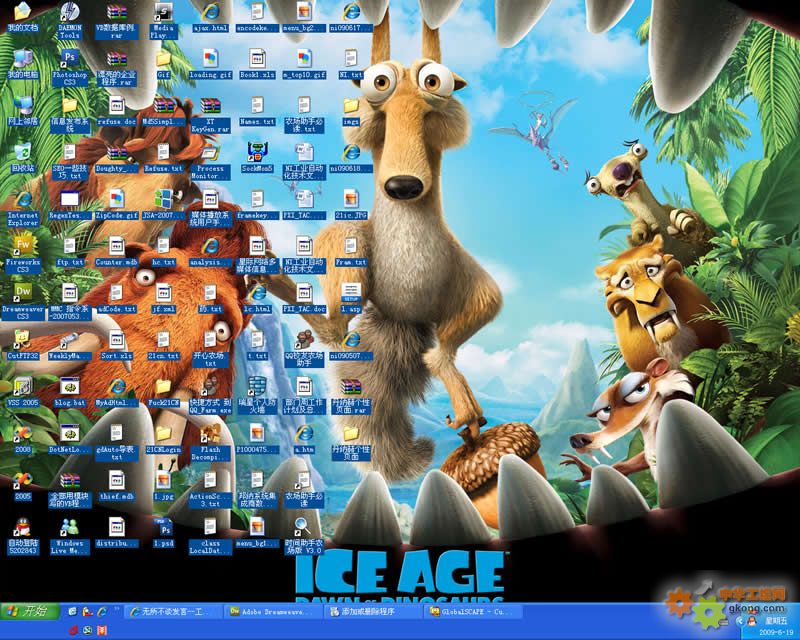Open Flash Decompiler shortcut
This screenshot has height=640, width=800.
pyautogui.click(x=210, y=443)
